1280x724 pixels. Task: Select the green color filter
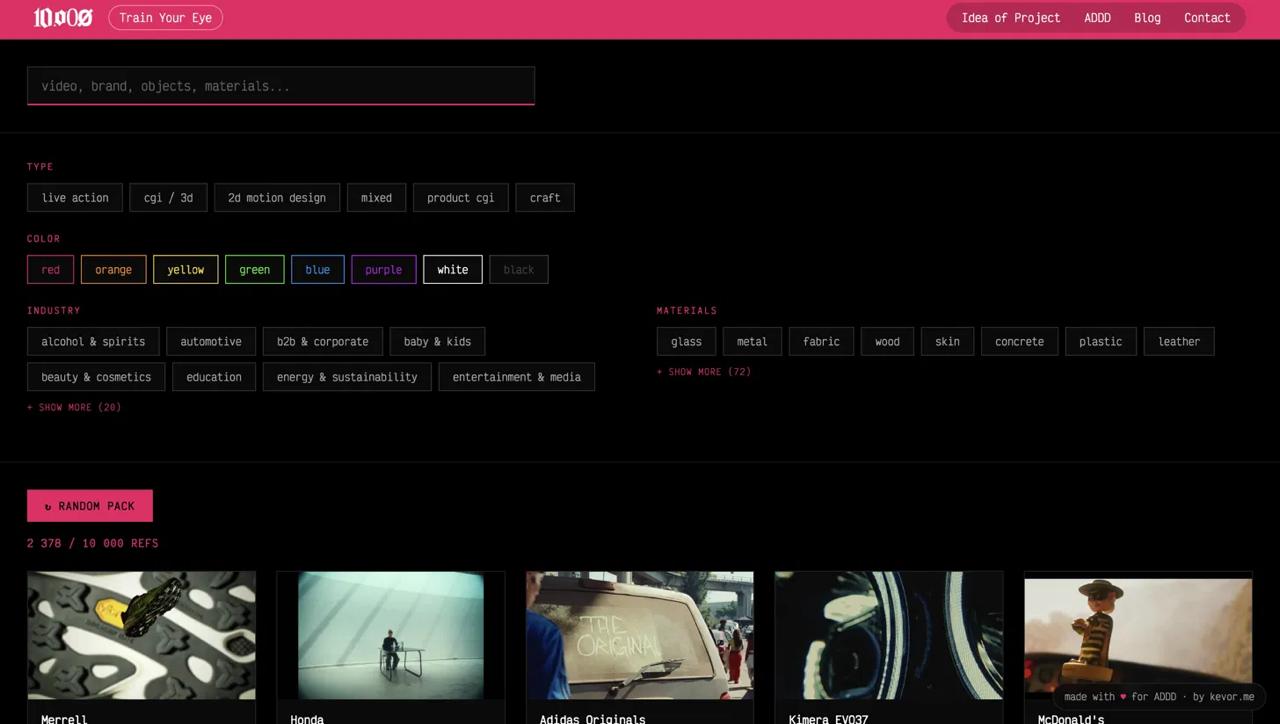(254, 270)
